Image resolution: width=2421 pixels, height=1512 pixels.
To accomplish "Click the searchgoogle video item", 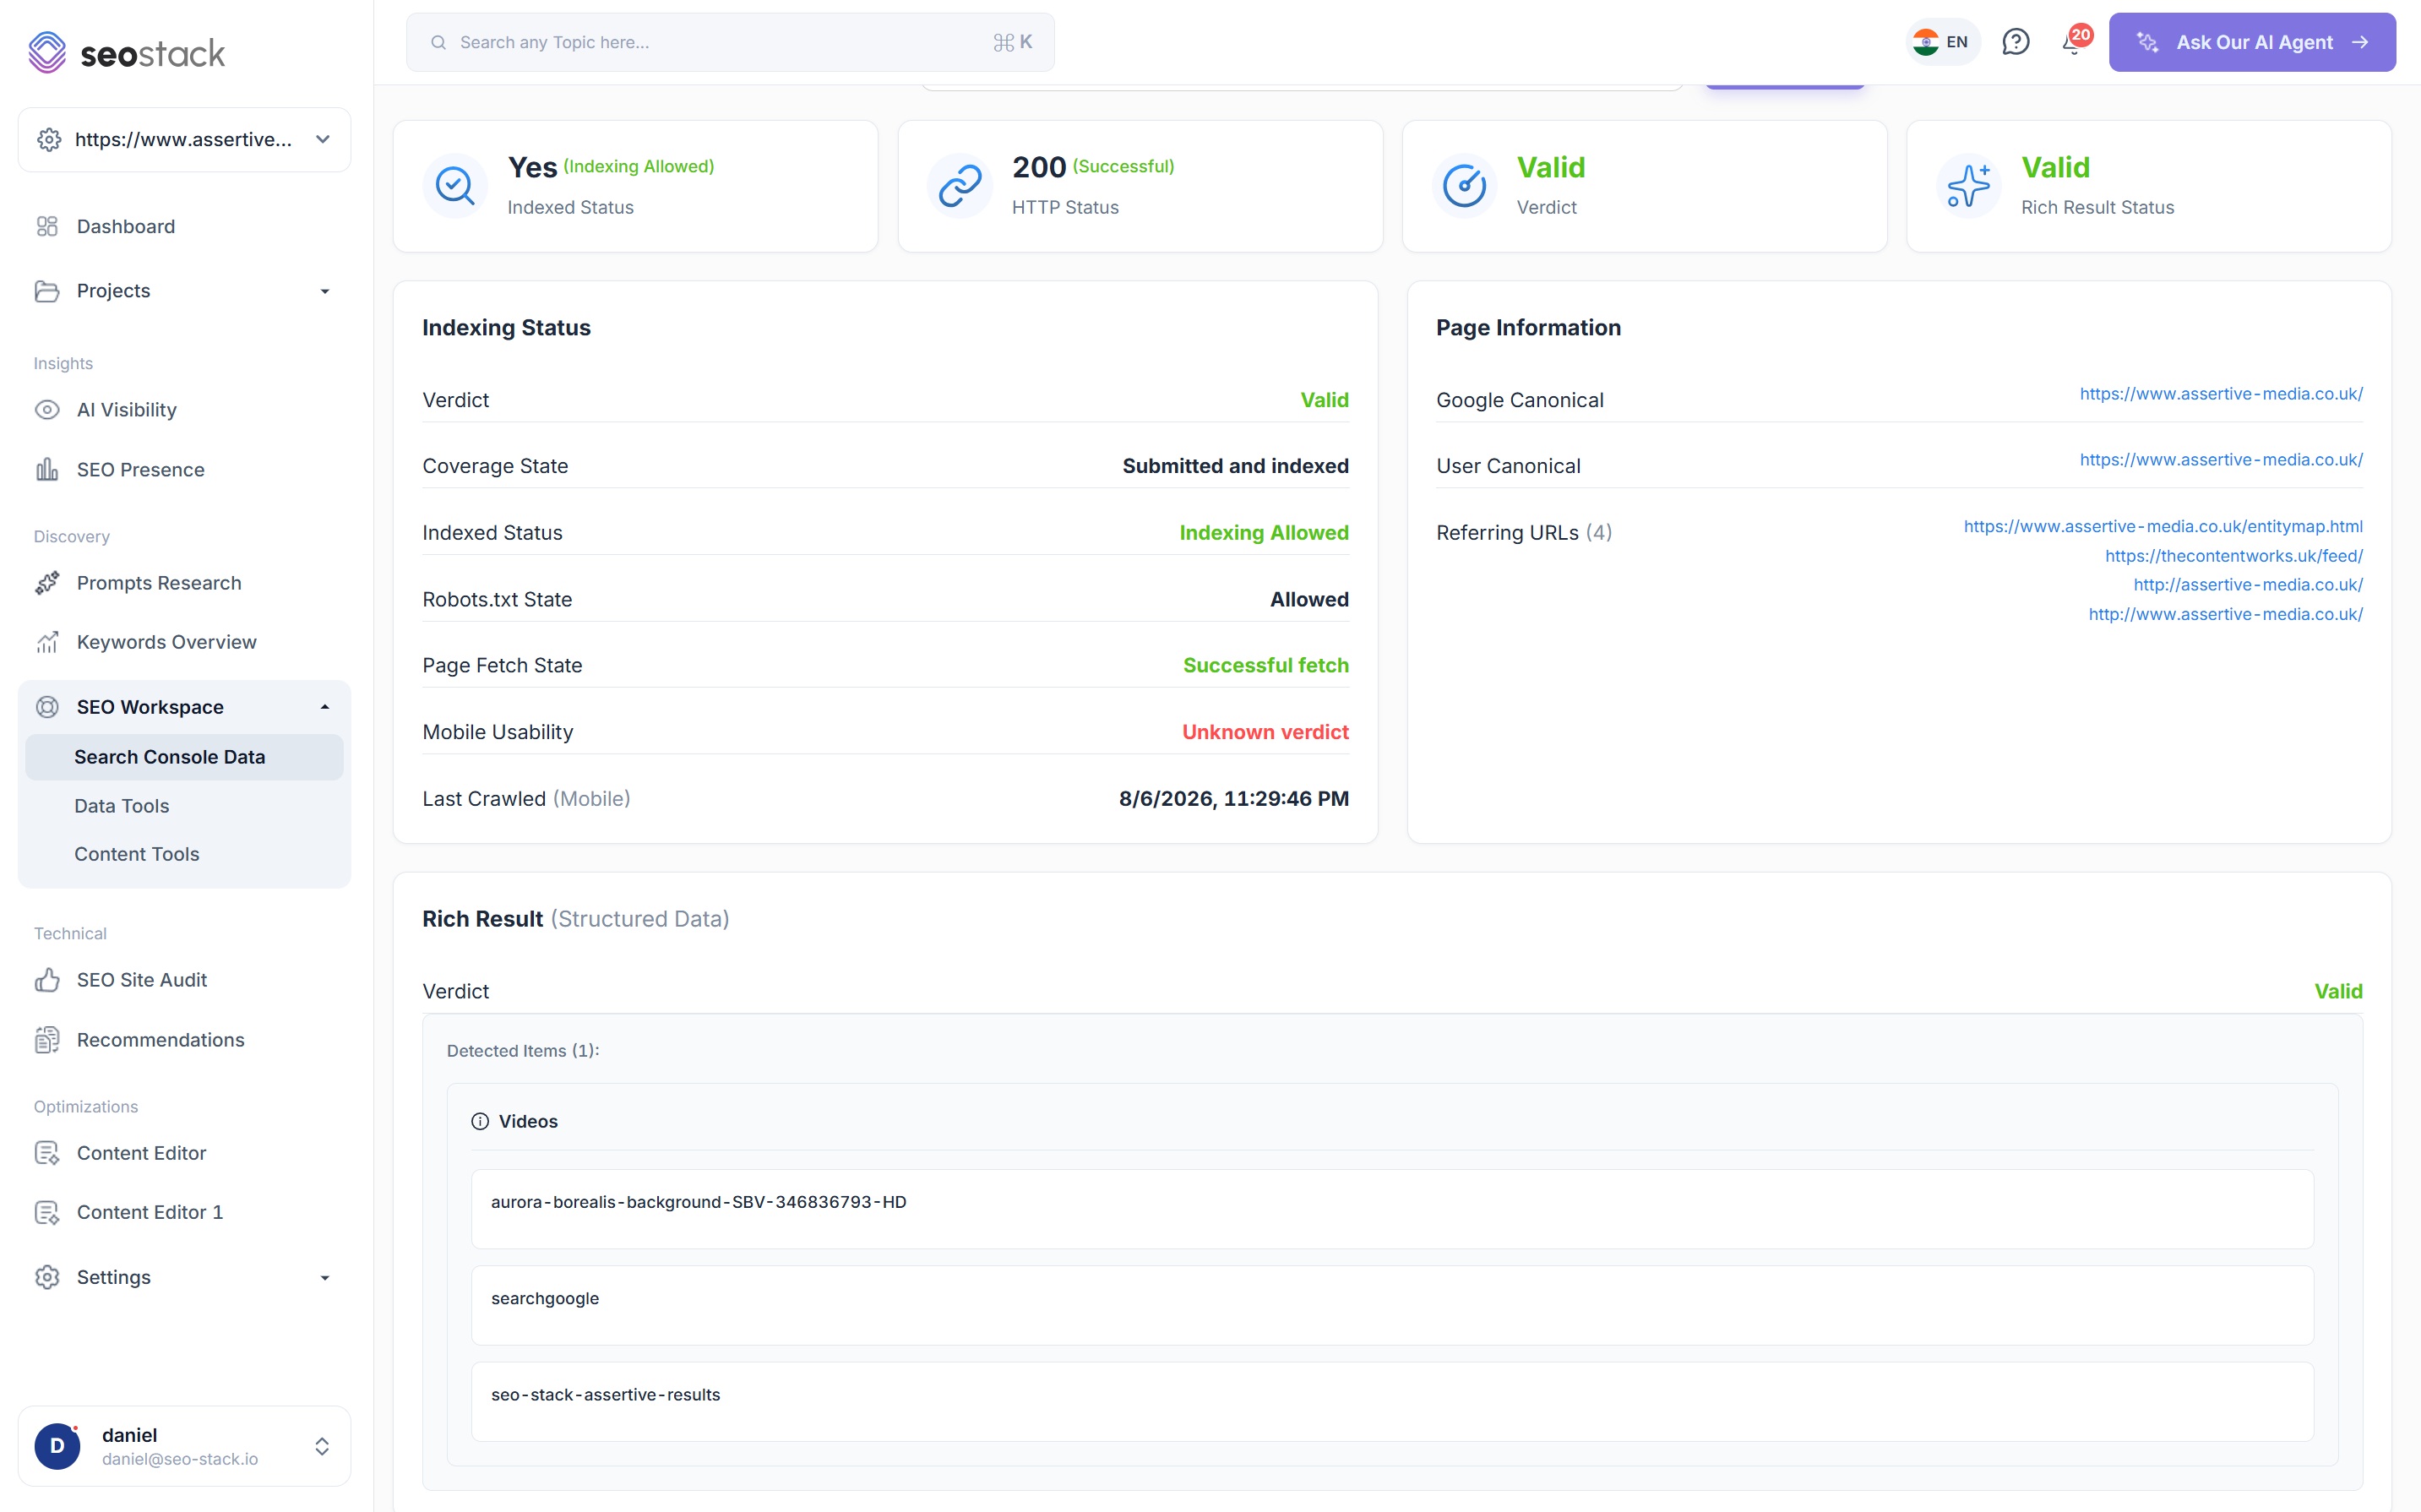I will coord(1392,1305).
